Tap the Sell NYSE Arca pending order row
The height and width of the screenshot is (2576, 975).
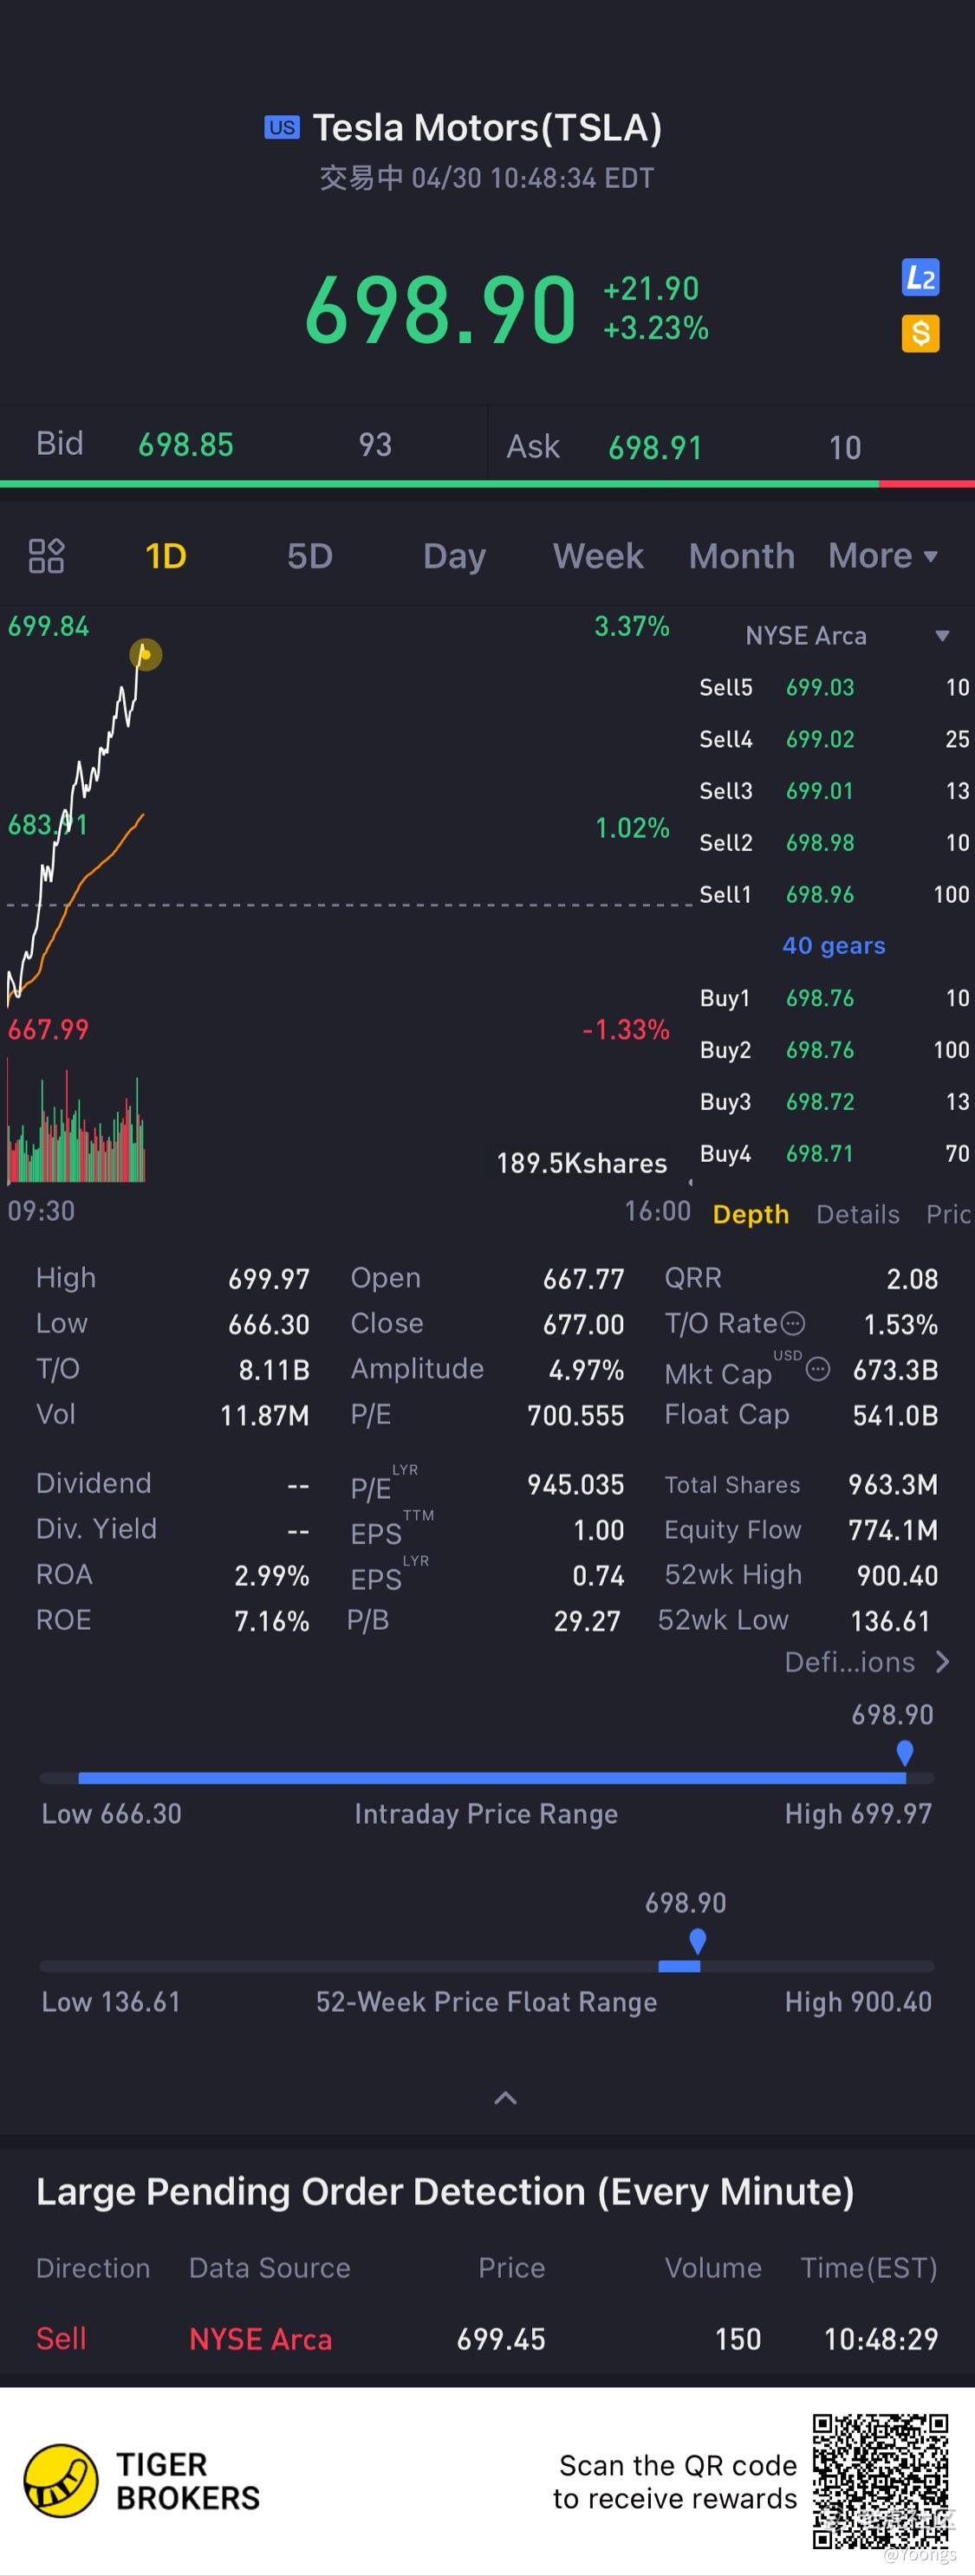click(487, 2339)
